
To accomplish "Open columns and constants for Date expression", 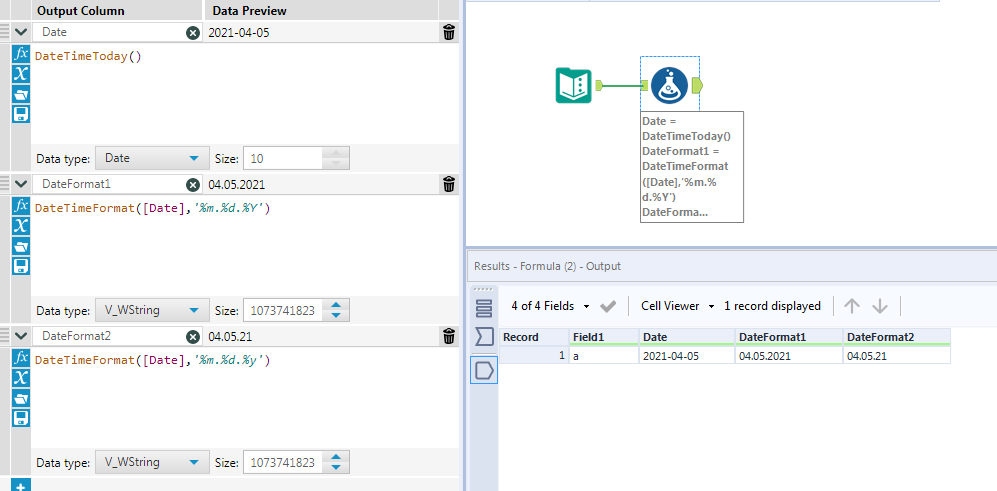I will pos(21,74).
